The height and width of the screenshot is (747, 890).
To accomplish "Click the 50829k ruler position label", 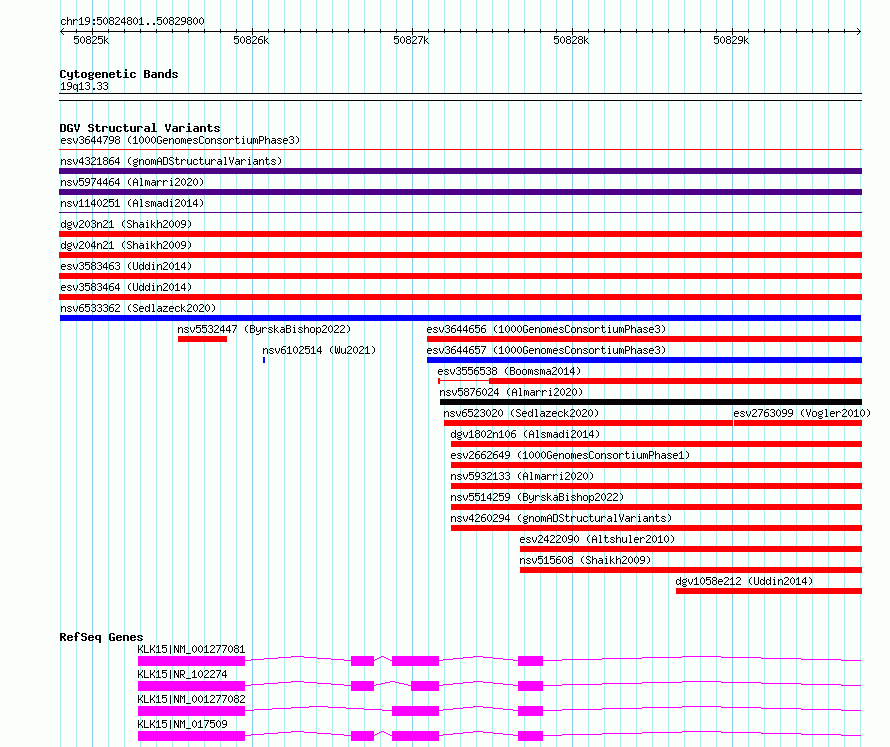I will click(732, 40).
